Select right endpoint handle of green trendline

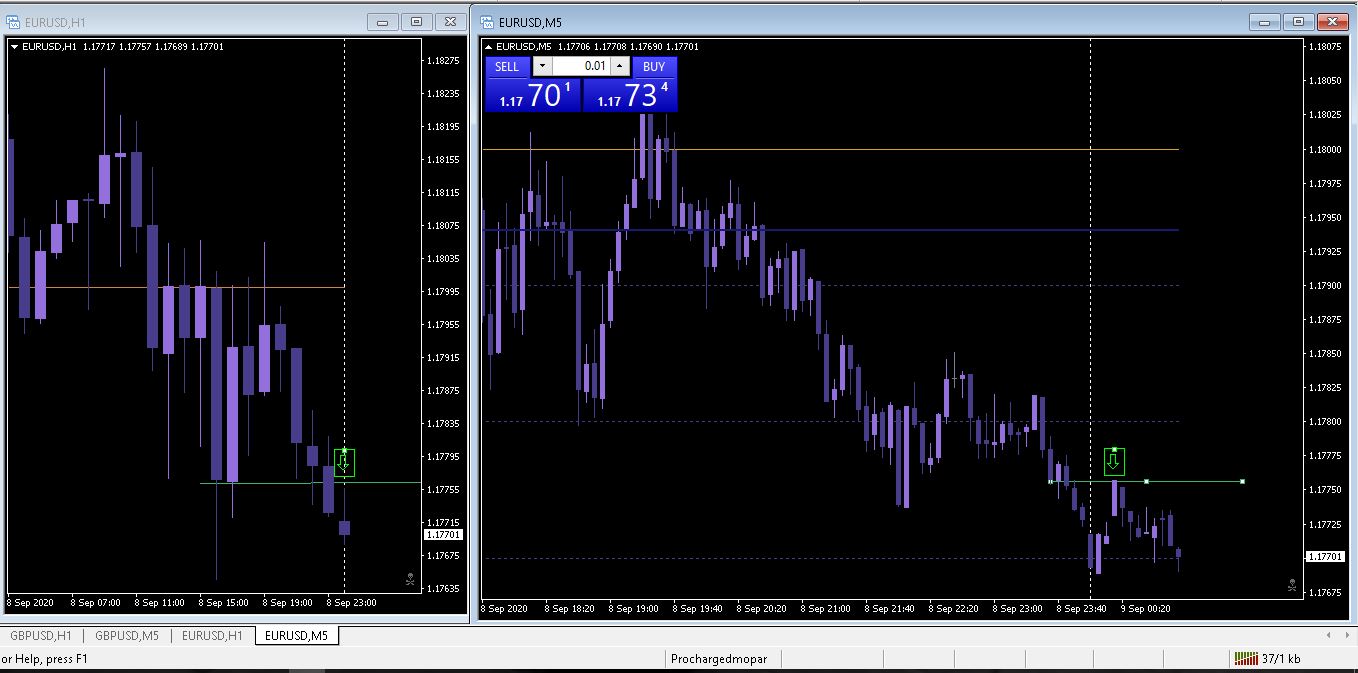pyautogui.click(x=1242, y=482)
